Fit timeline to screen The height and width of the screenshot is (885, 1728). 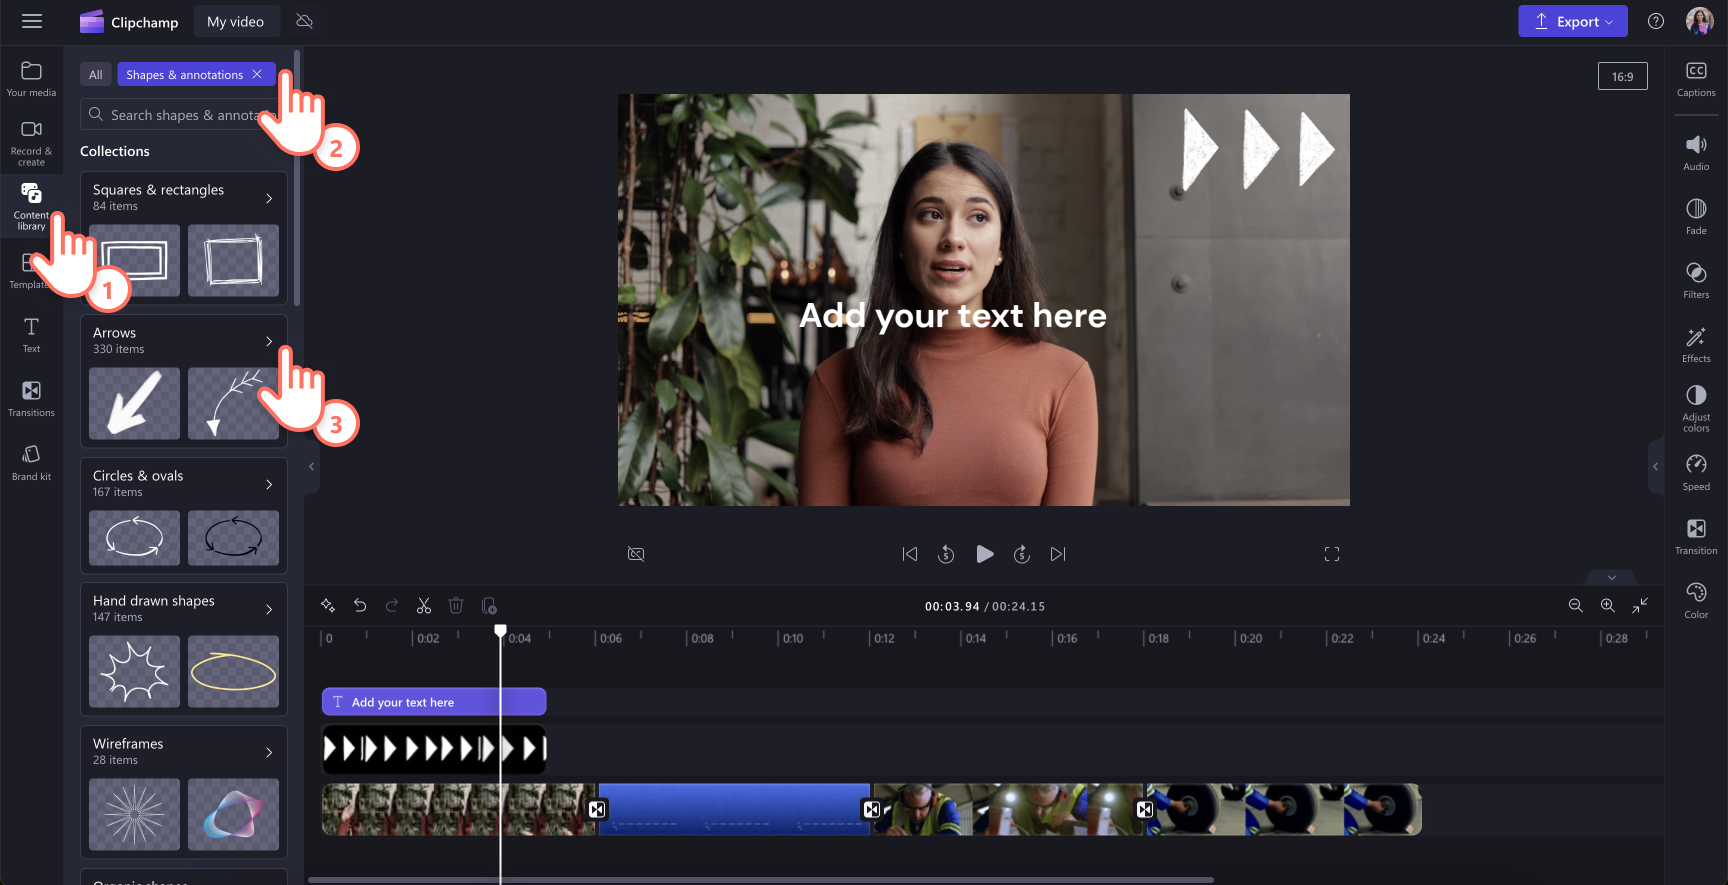[1640, 606]
